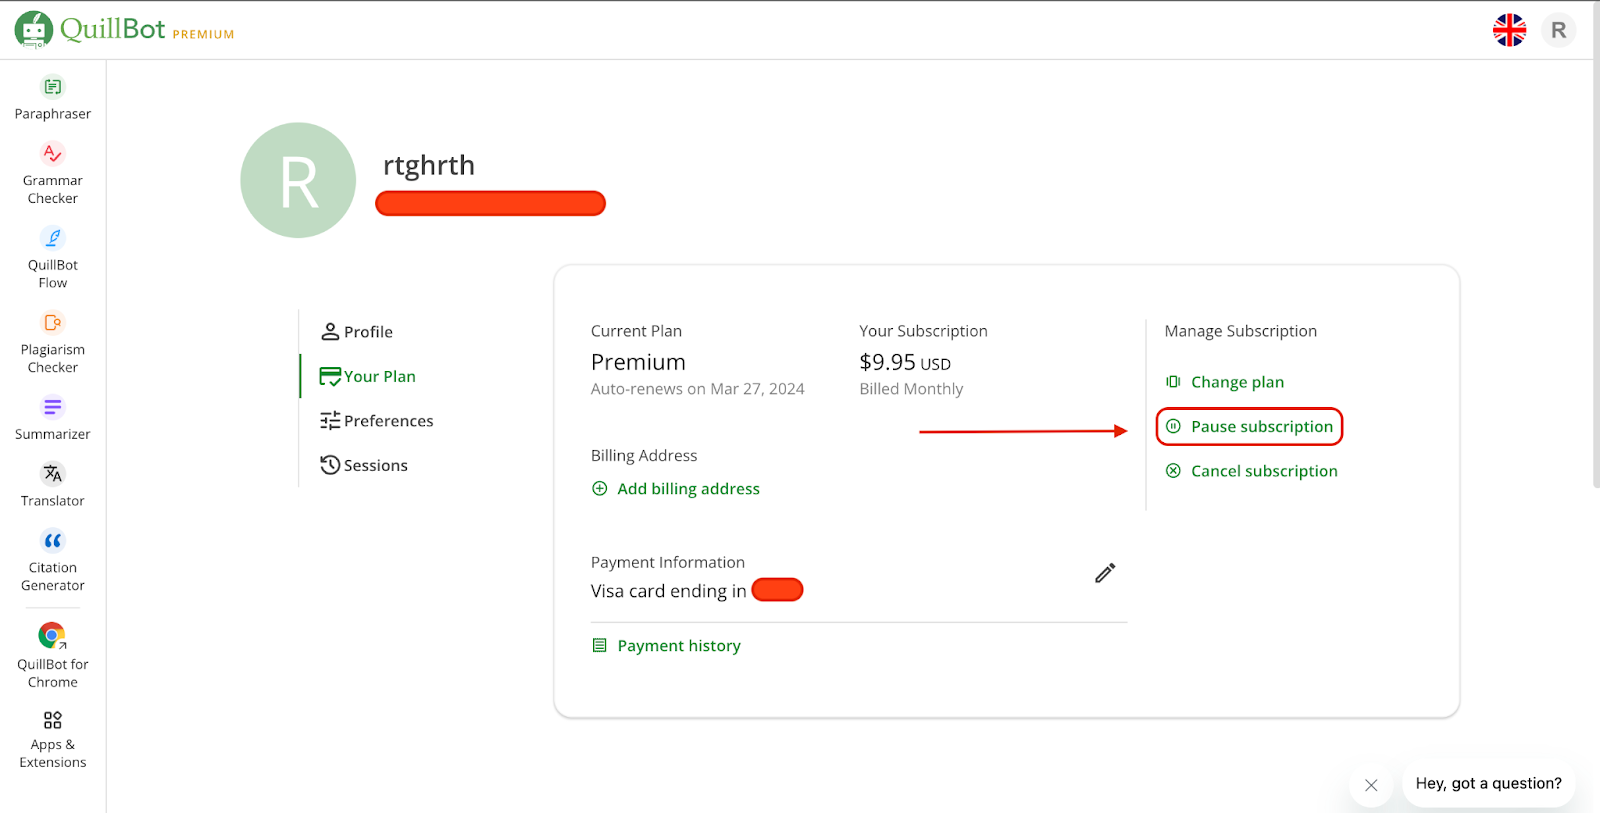Open the Paraphraser tool
Screen dimensions: 1600x813
tap(53, 98)
